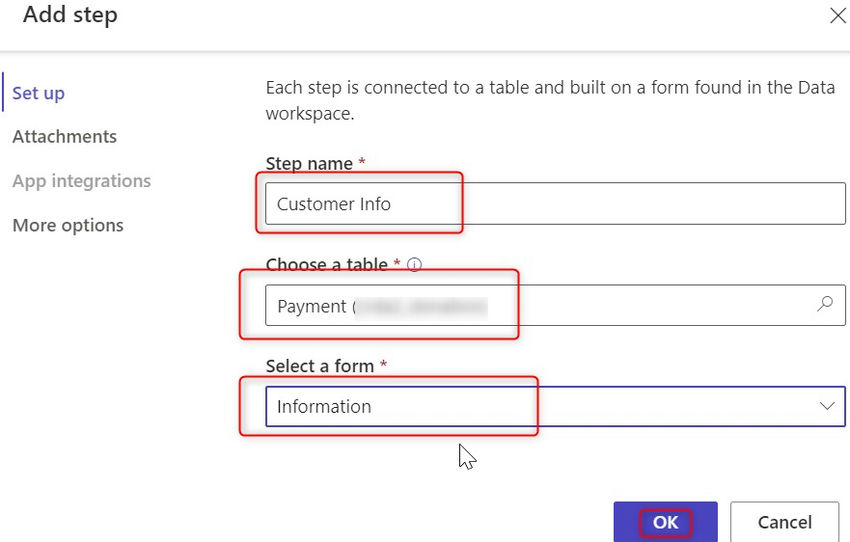Image resolution: width=850 pixels, height=542 pixels.
Task: Open the Select a form combo box
Action: click(540, 407)
